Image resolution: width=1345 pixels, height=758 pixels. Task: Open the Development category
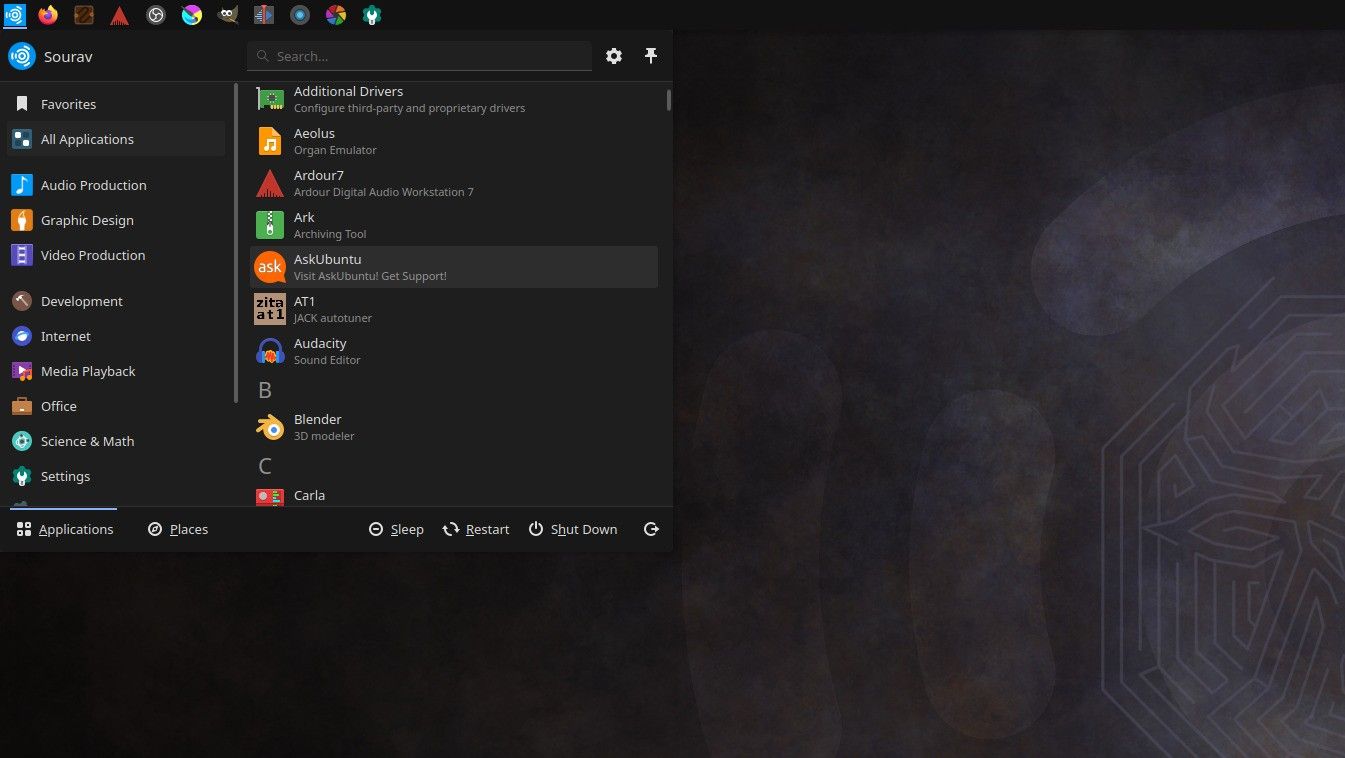81,301
